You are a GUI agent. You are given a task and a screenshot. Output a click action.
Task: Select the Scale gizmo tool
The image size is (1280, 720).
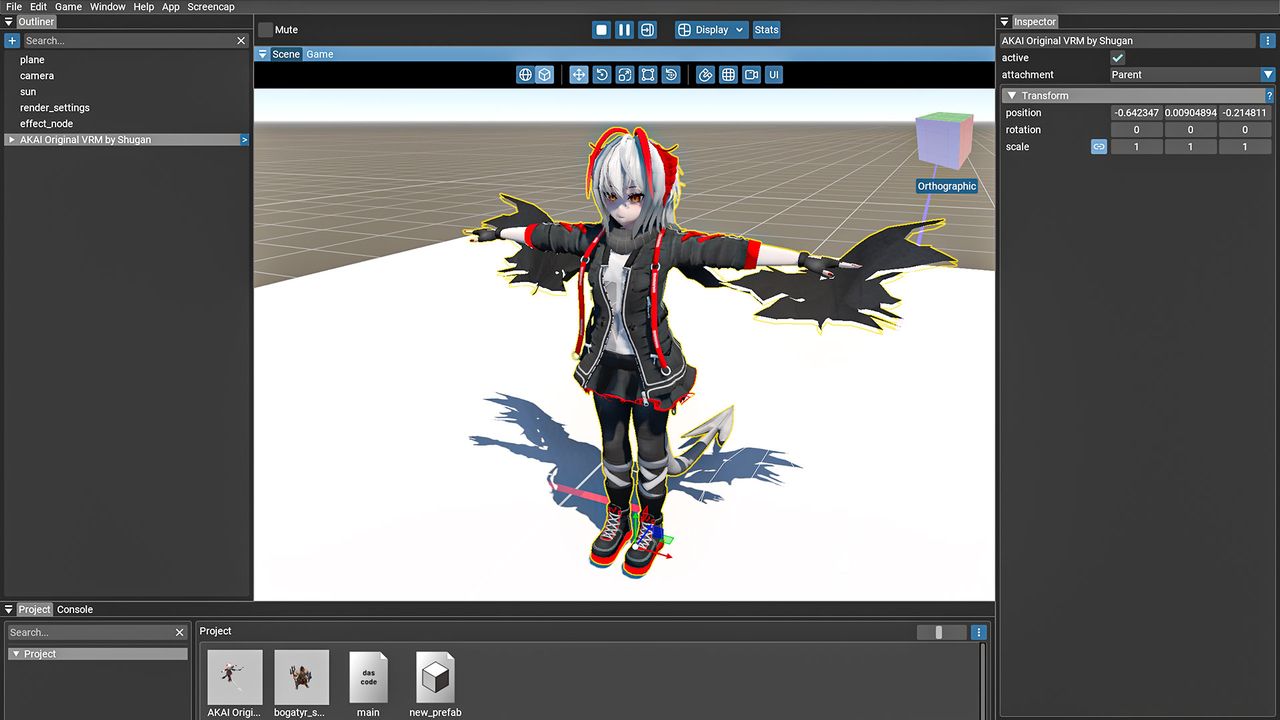click(624, 75)
